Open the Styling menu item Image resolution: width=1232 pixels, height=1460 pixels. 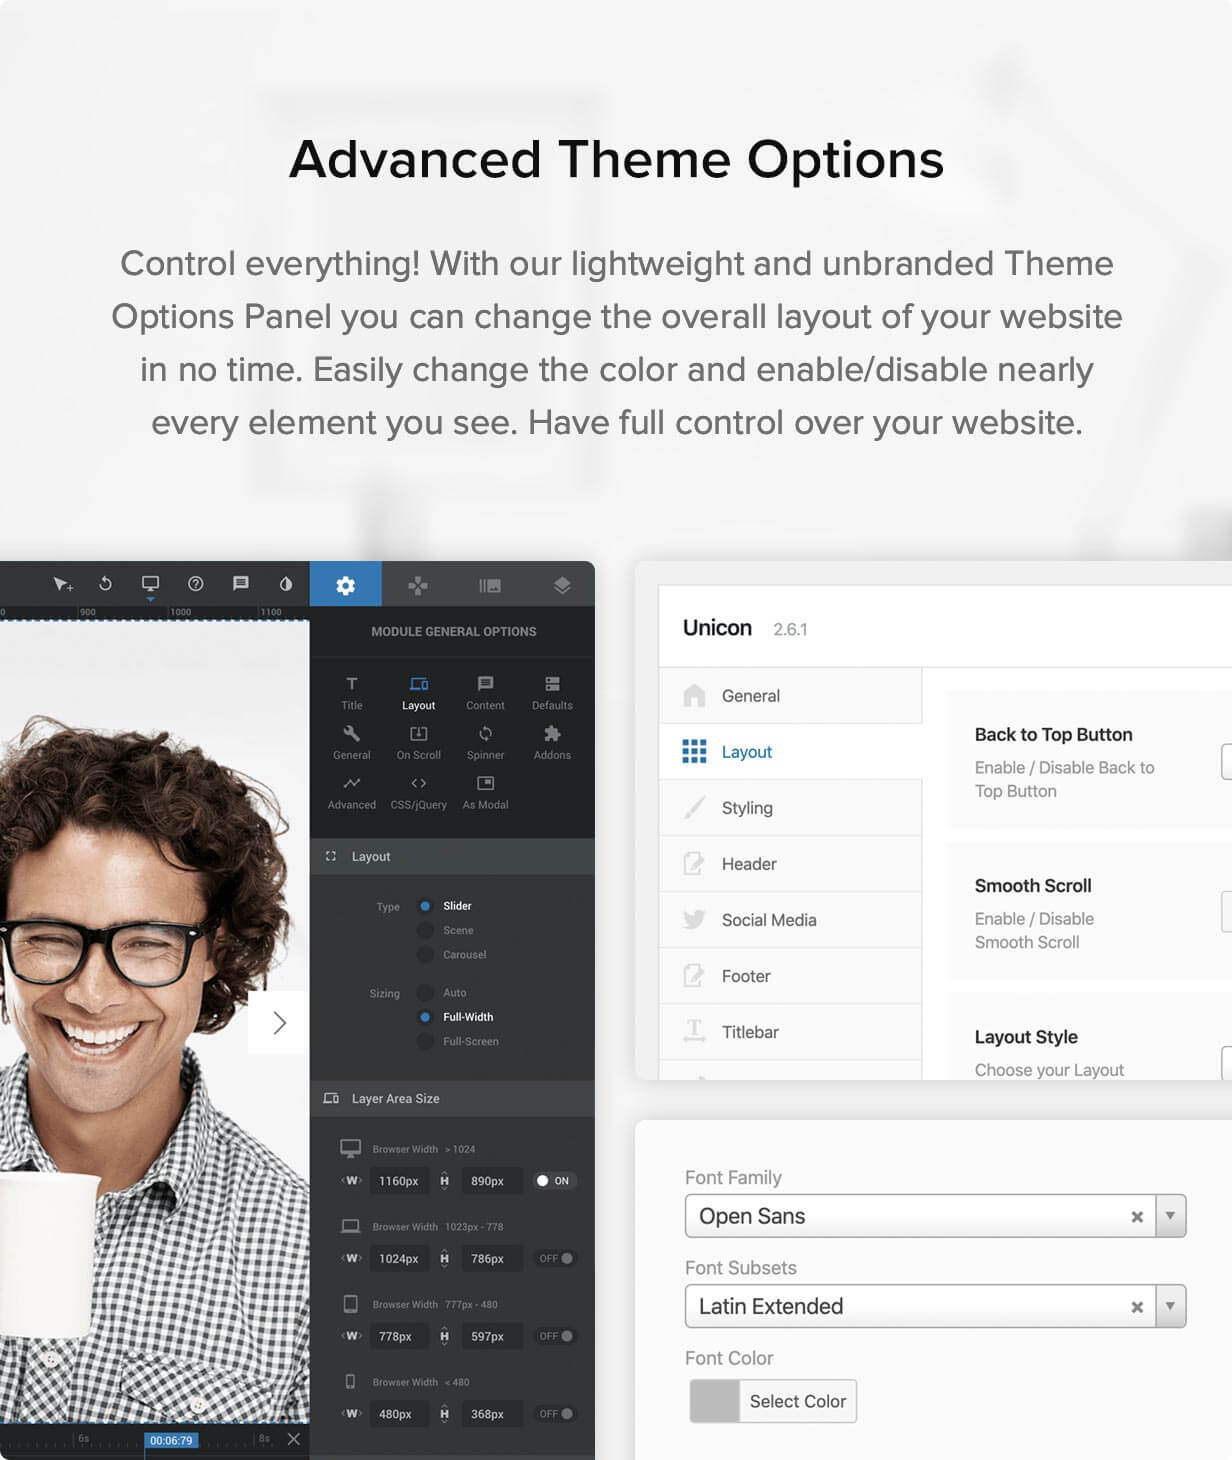746,808
